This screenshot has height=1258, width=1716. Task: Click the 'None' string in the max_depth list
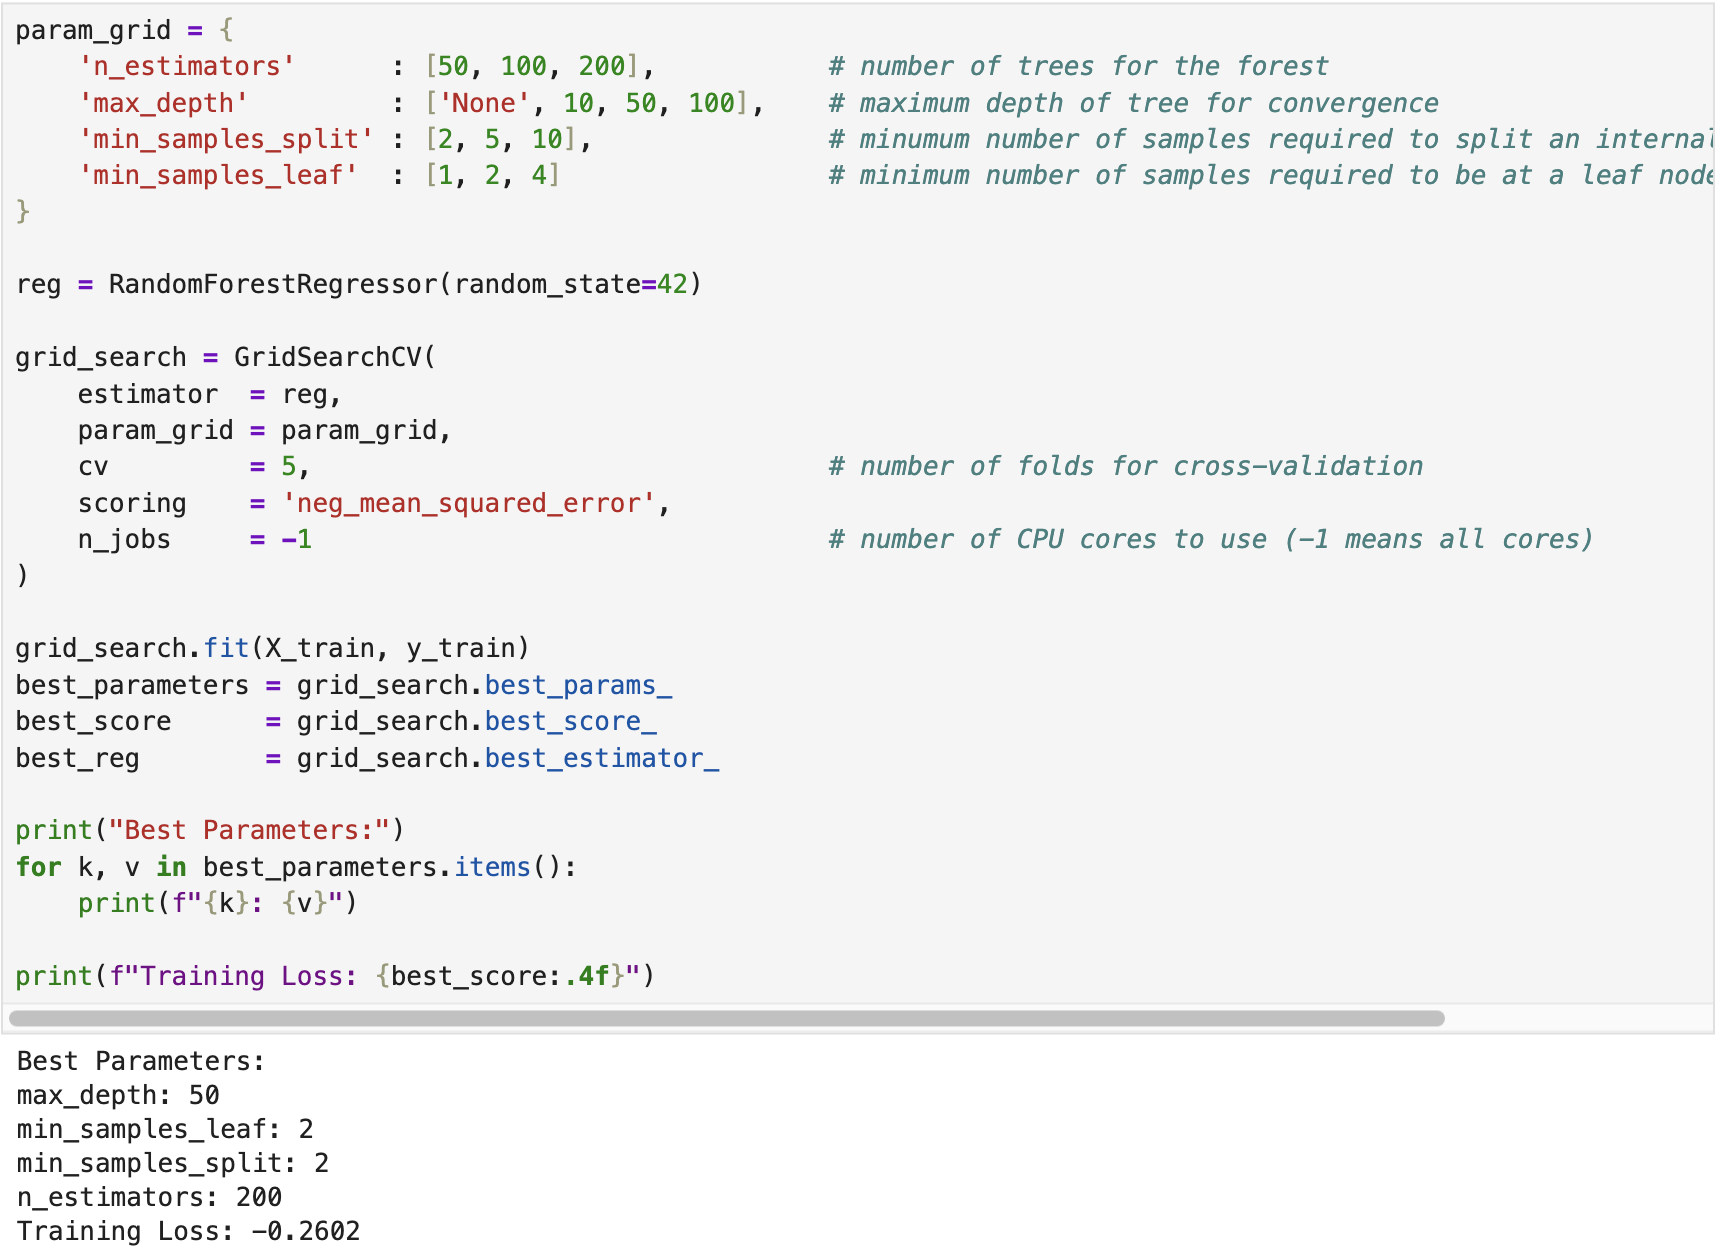click(484, 104)
